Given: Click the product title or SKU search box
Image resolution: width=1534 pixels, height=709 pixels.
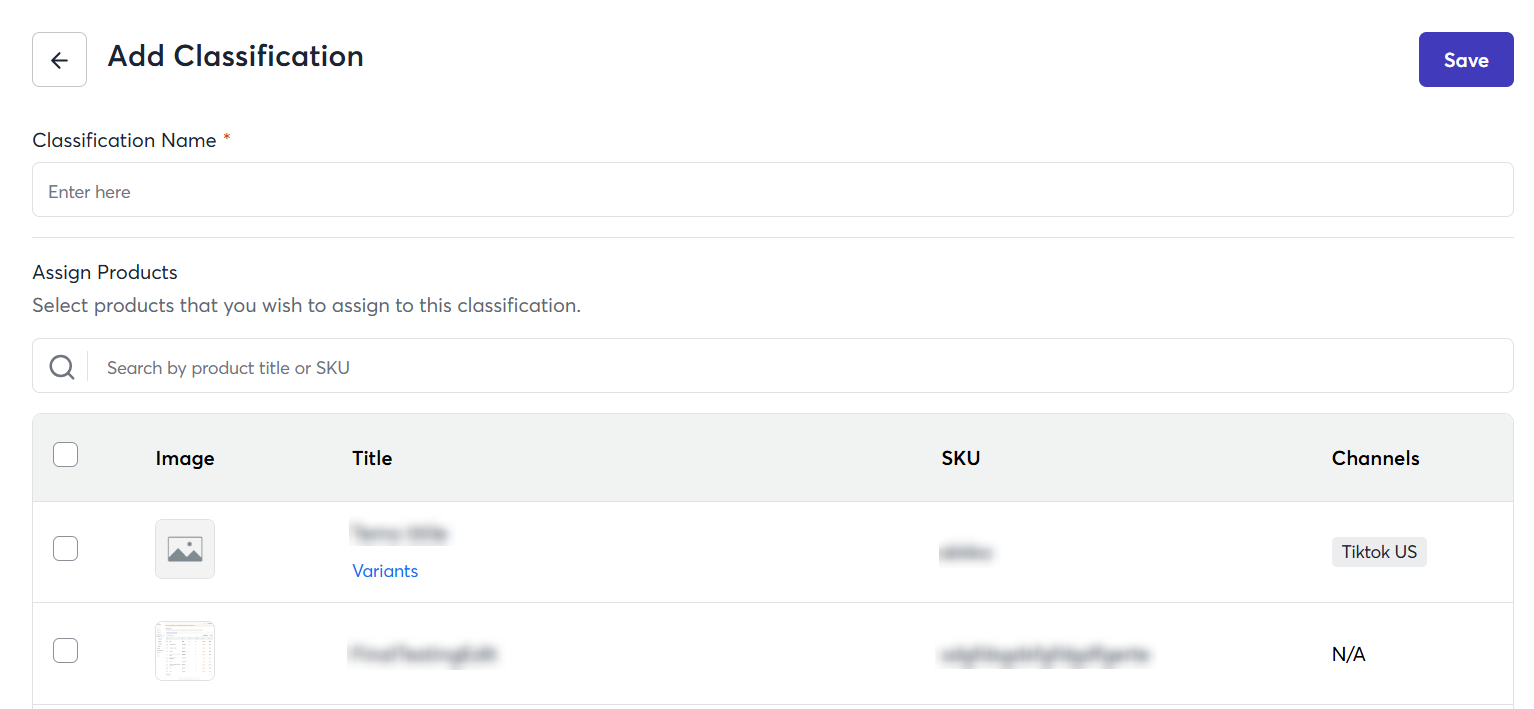Looking at the screenshot, I should [800, 367].
